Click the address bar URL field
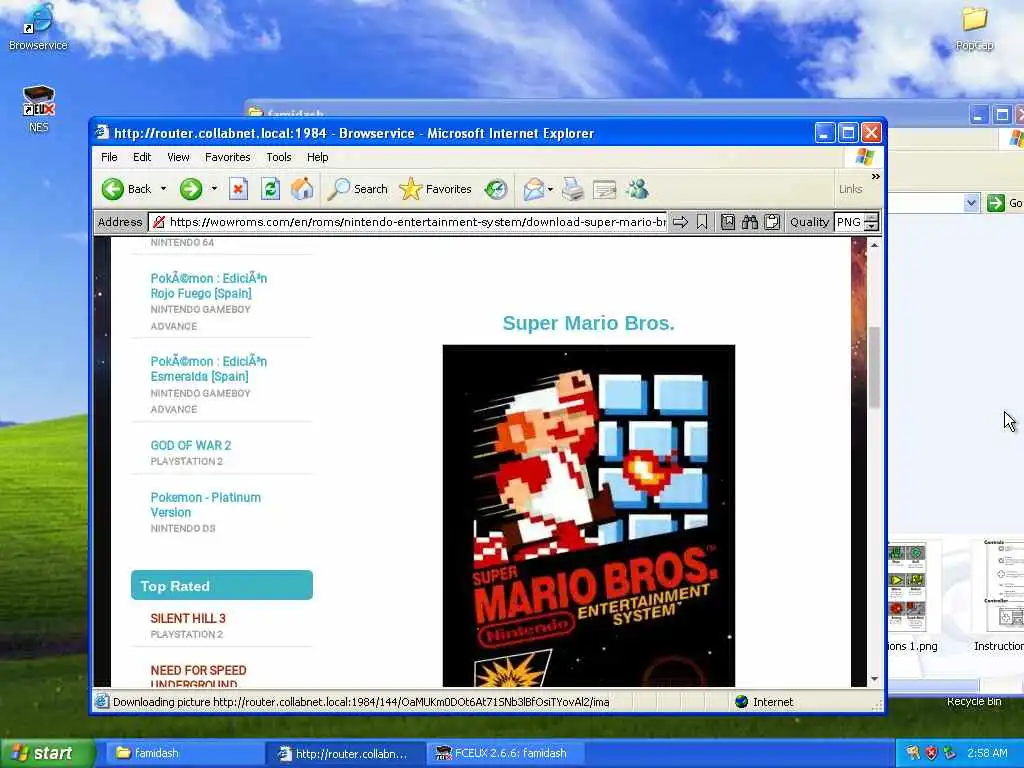The image size is (1024, 768). tap(417, 222)
